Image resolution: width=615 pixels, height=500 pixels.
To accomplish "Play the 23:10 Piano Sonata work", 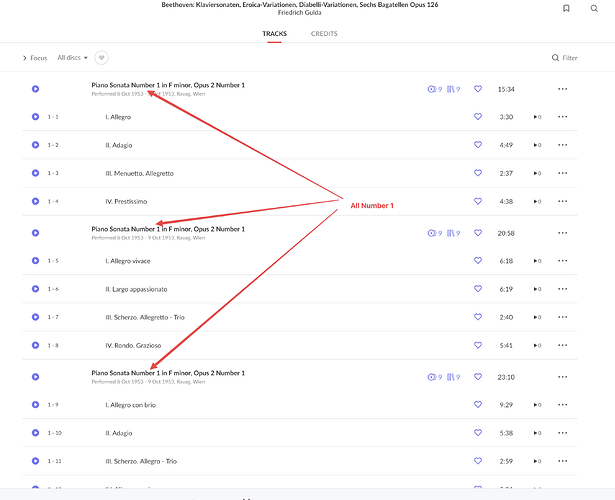I will tap(35, 377).
